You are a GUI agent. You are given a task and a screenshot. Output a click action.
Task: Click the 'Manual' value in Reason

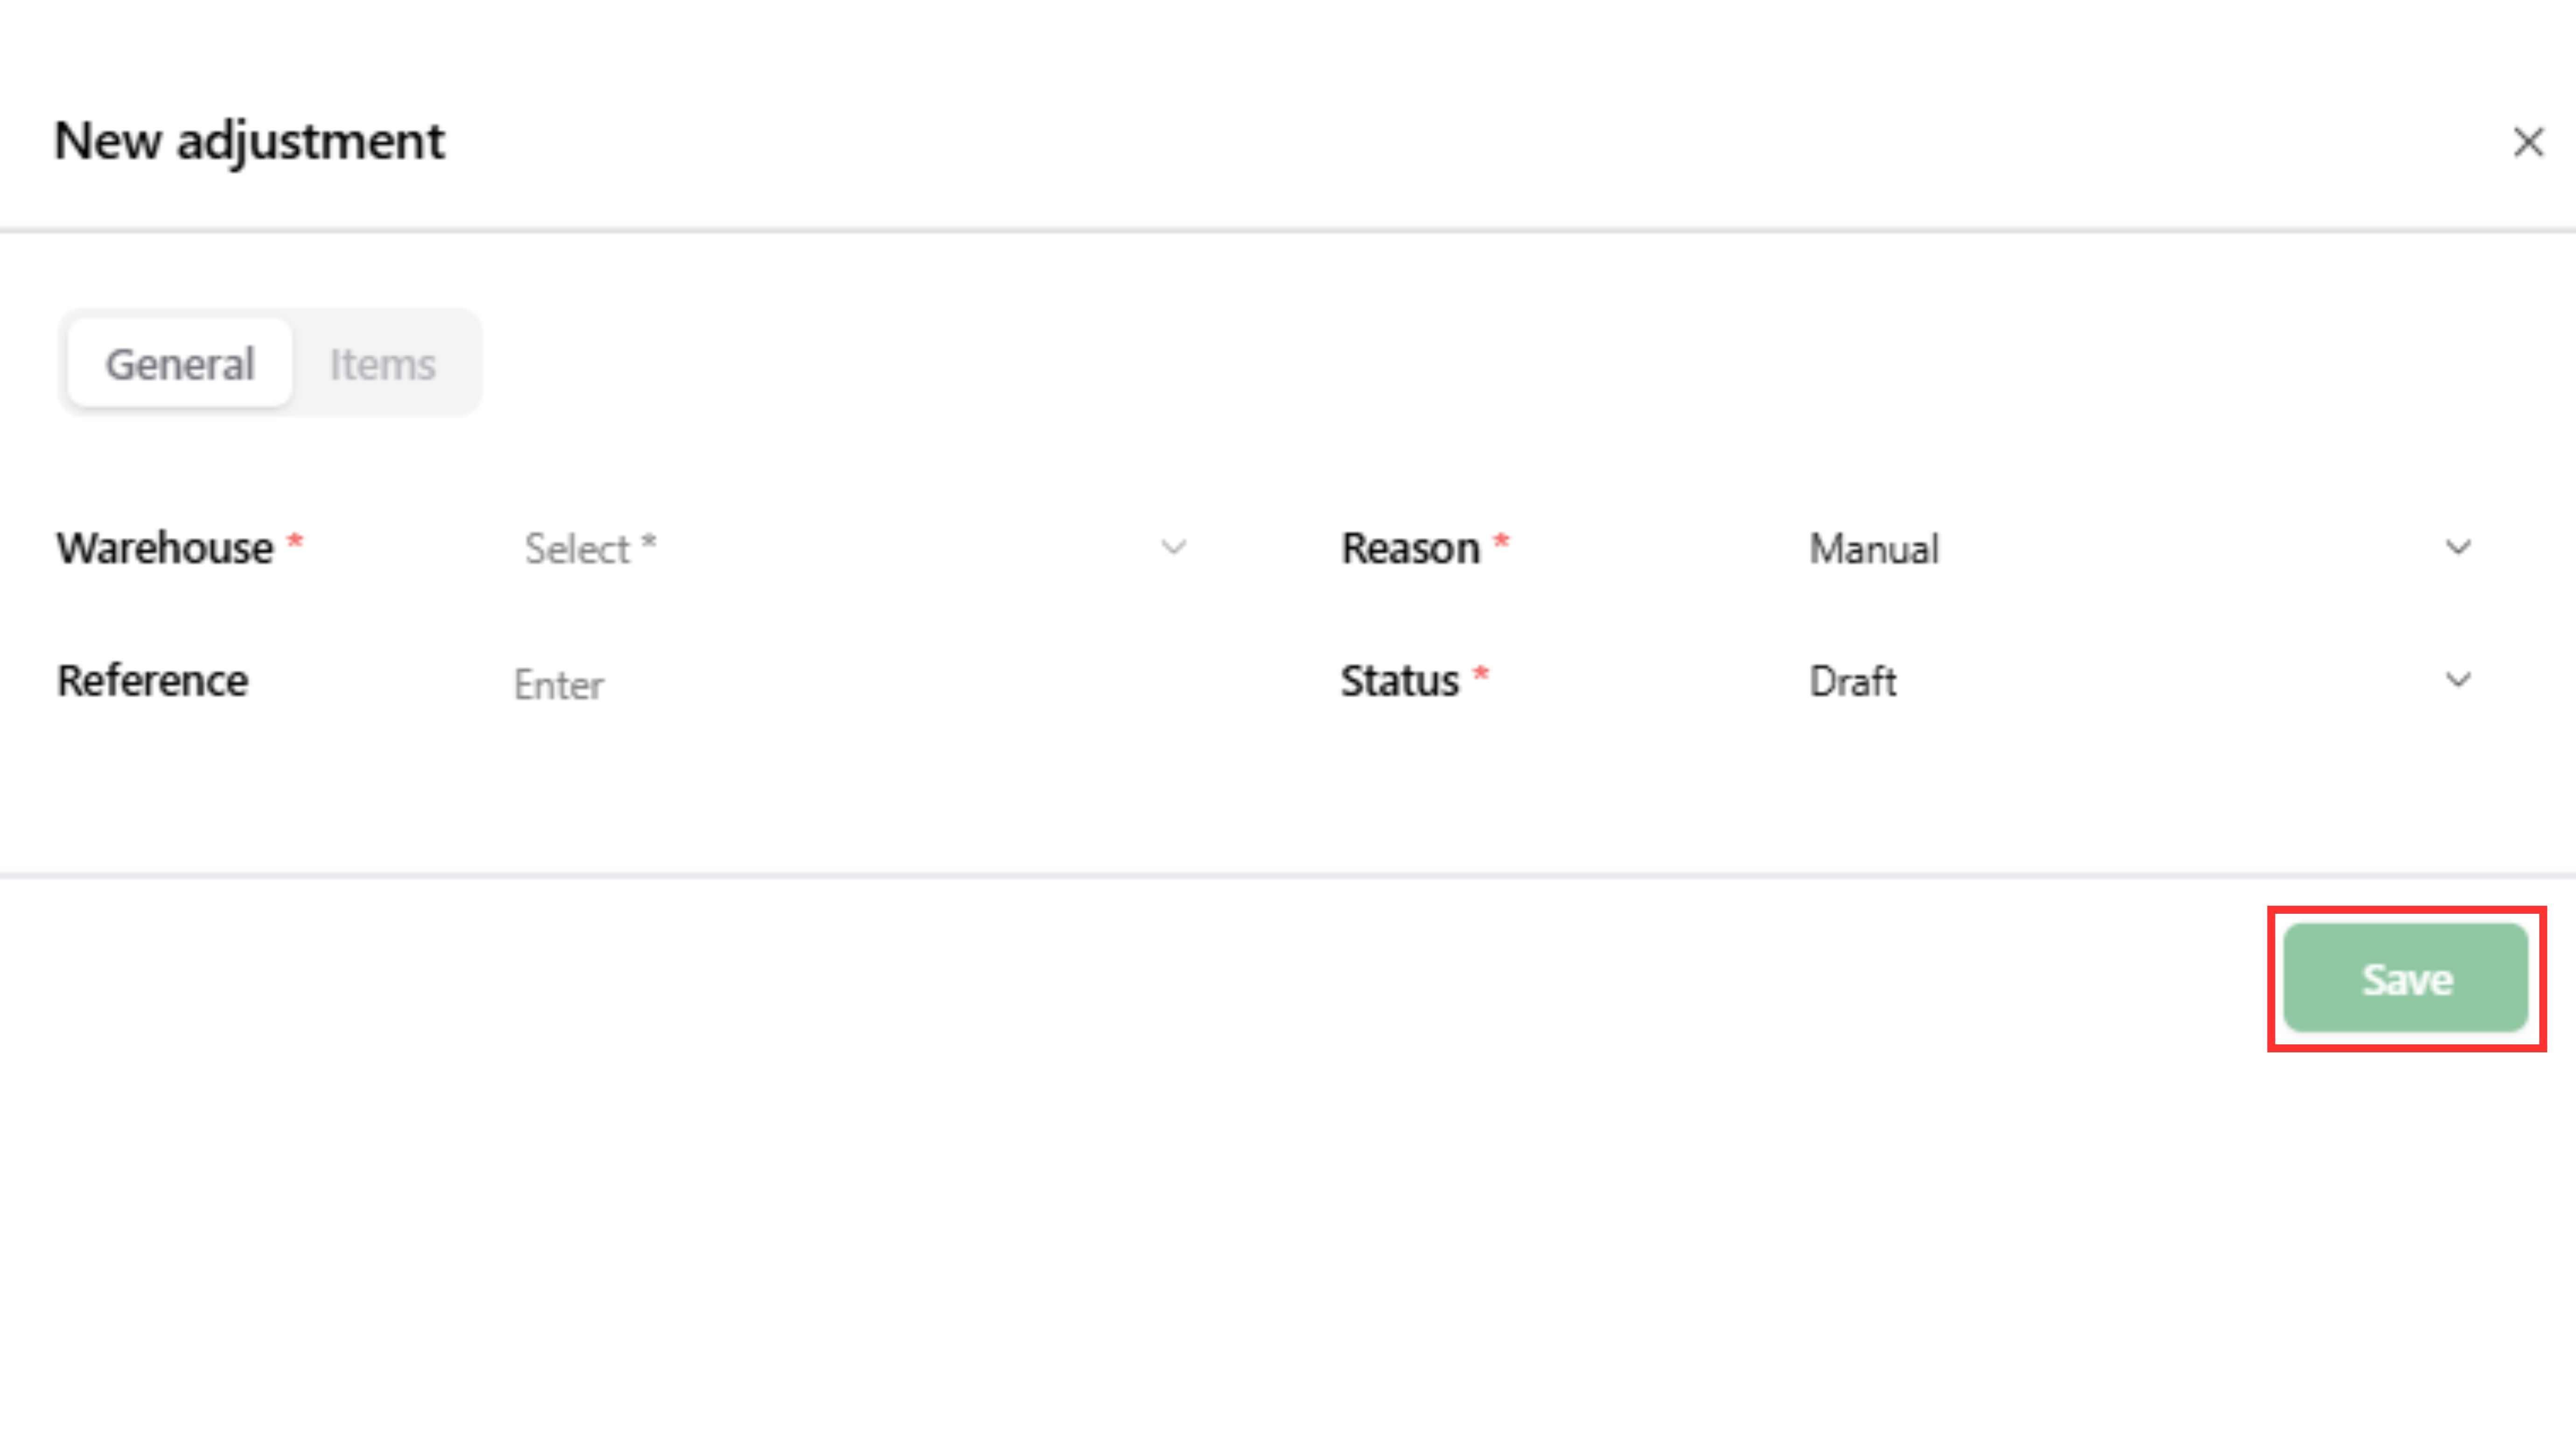1874,549
